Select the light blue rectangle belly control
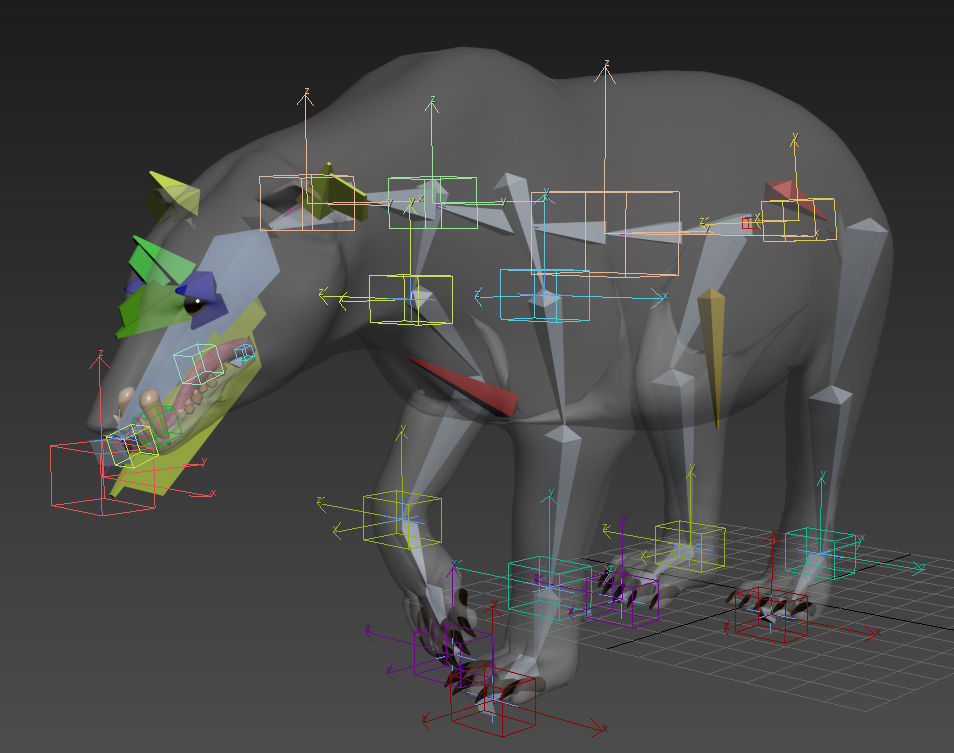This screenshot has height=753, width=954. (x=545, y=295)
